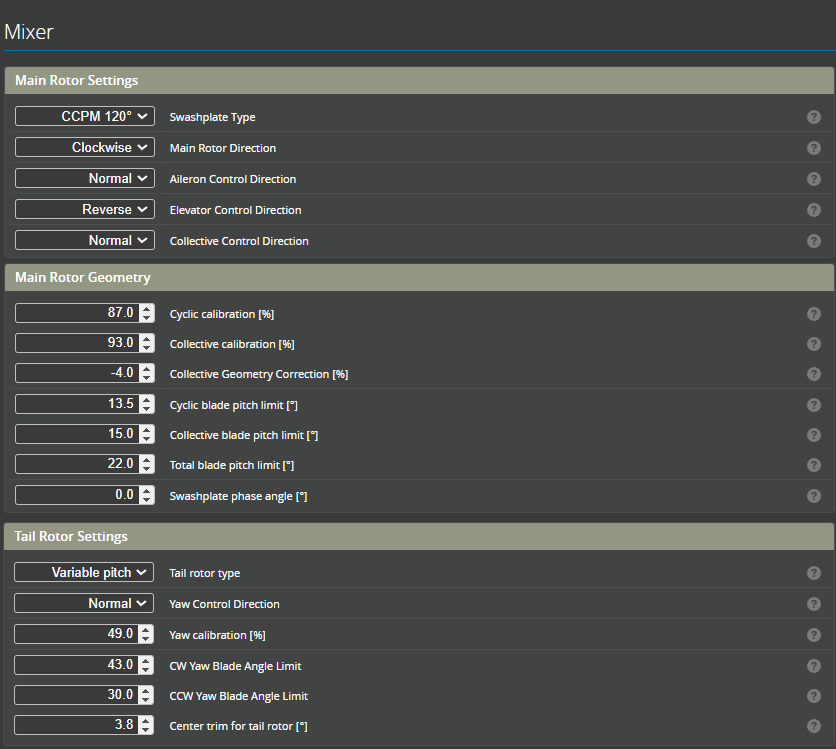Click help icon for Total blade pitch limit
Screen dimensions: 836x749
(814, 465)
